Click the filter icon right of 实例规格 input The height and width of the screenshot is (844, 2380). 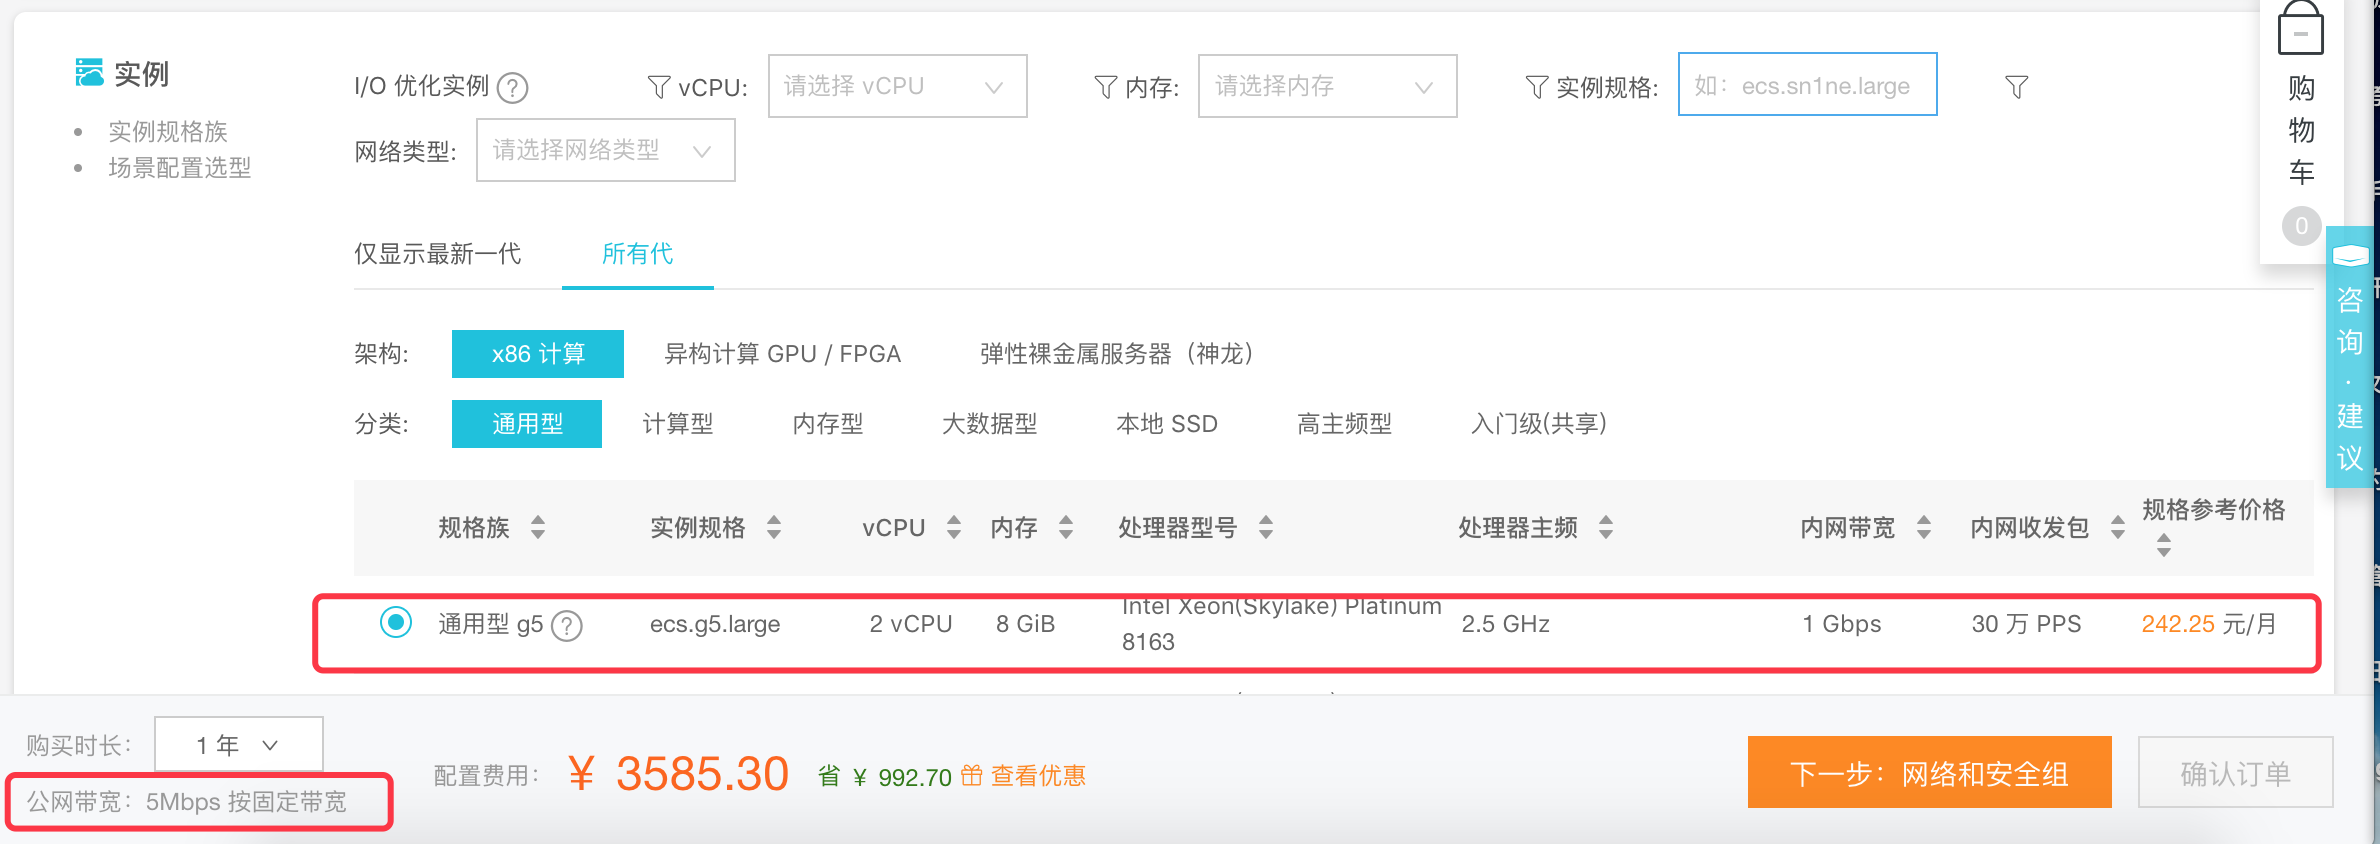tap(2016, 87)
